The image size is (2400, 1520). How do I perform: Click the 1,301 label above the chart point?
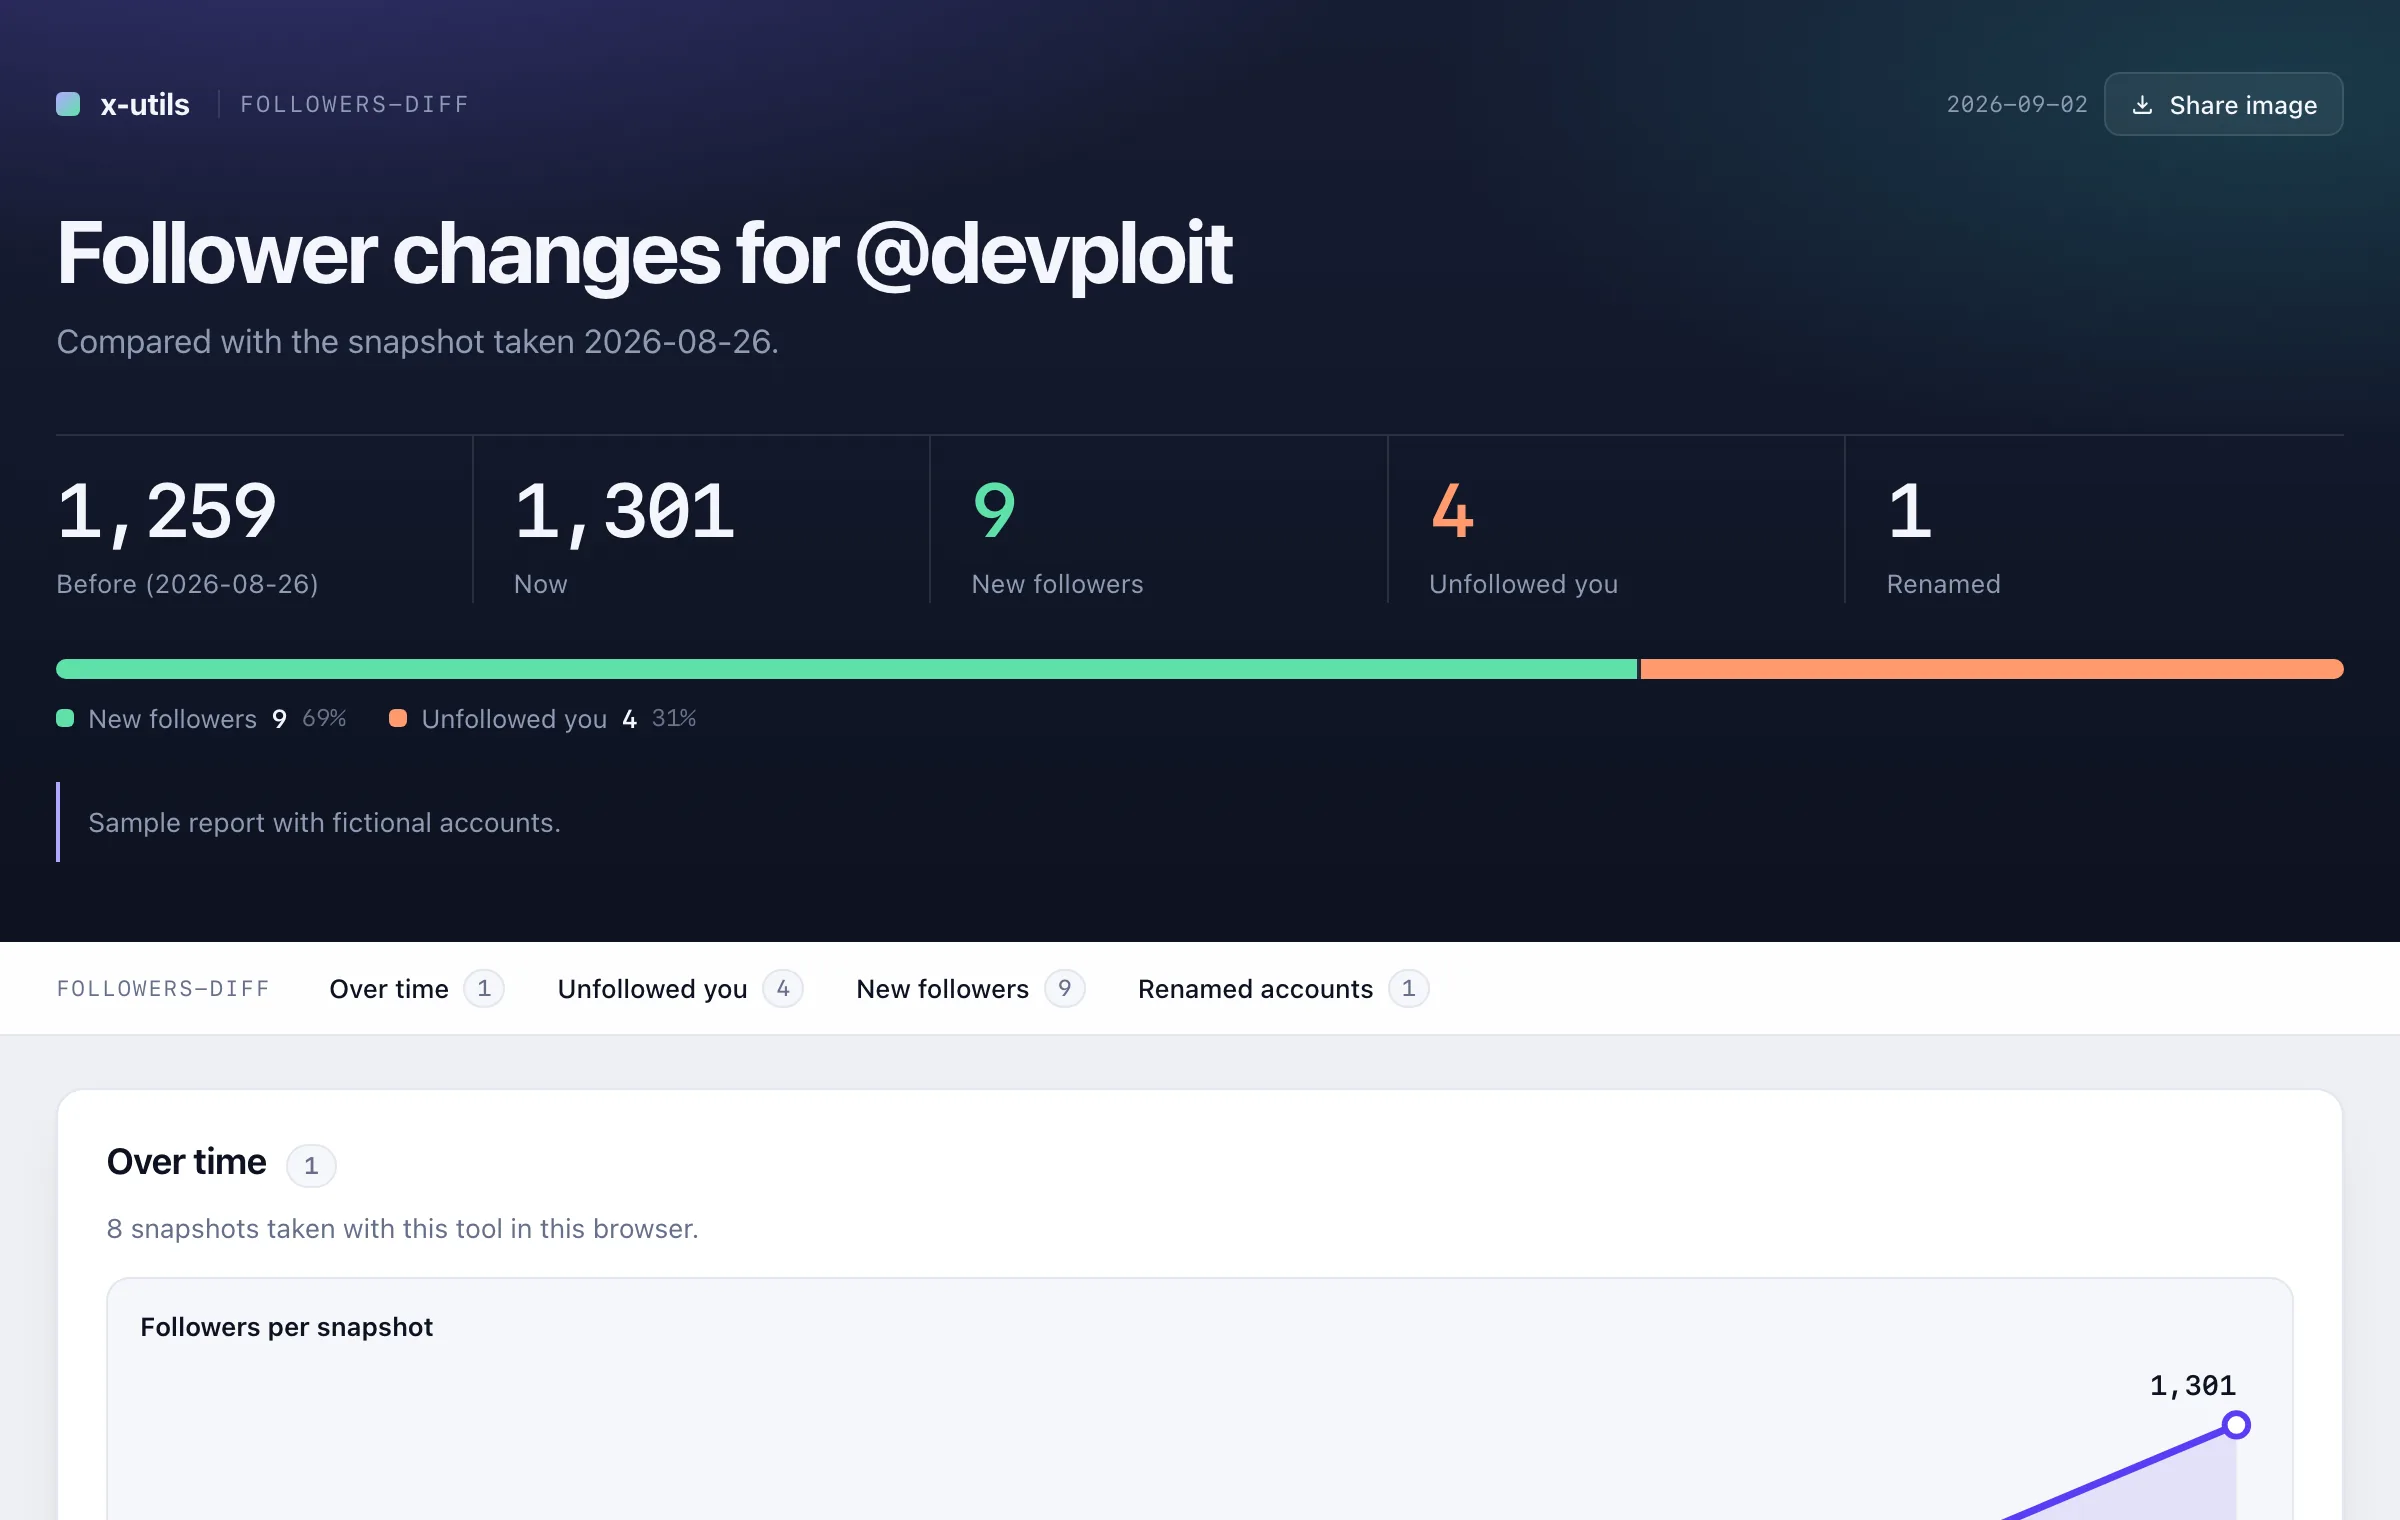2193,1385
